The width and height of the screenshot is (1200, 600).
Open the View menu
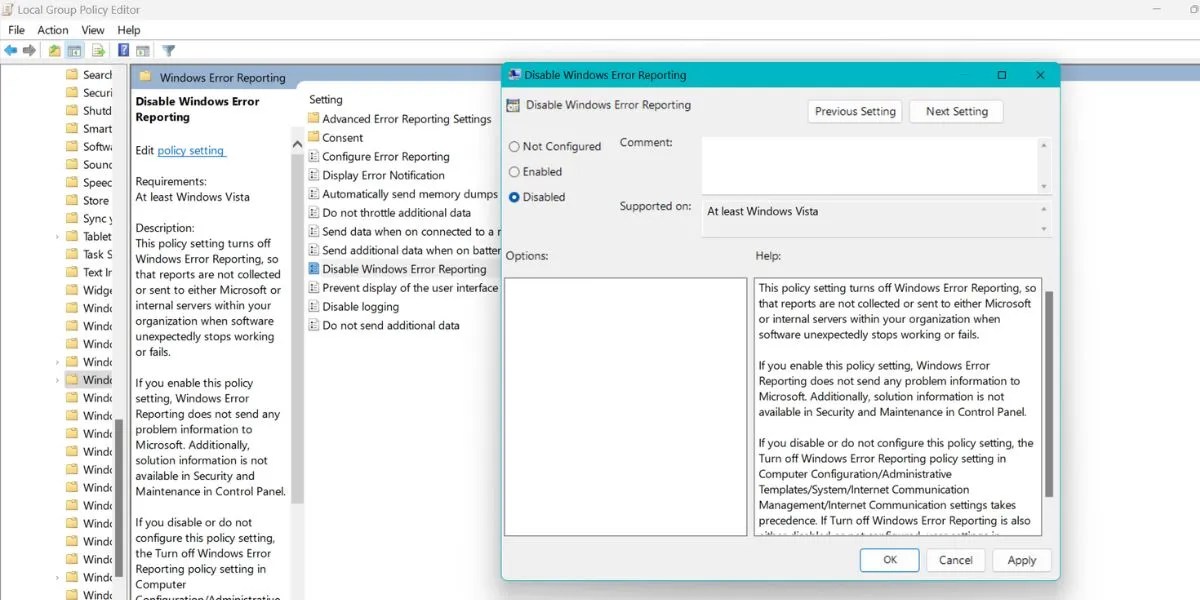tap(92, 30)
